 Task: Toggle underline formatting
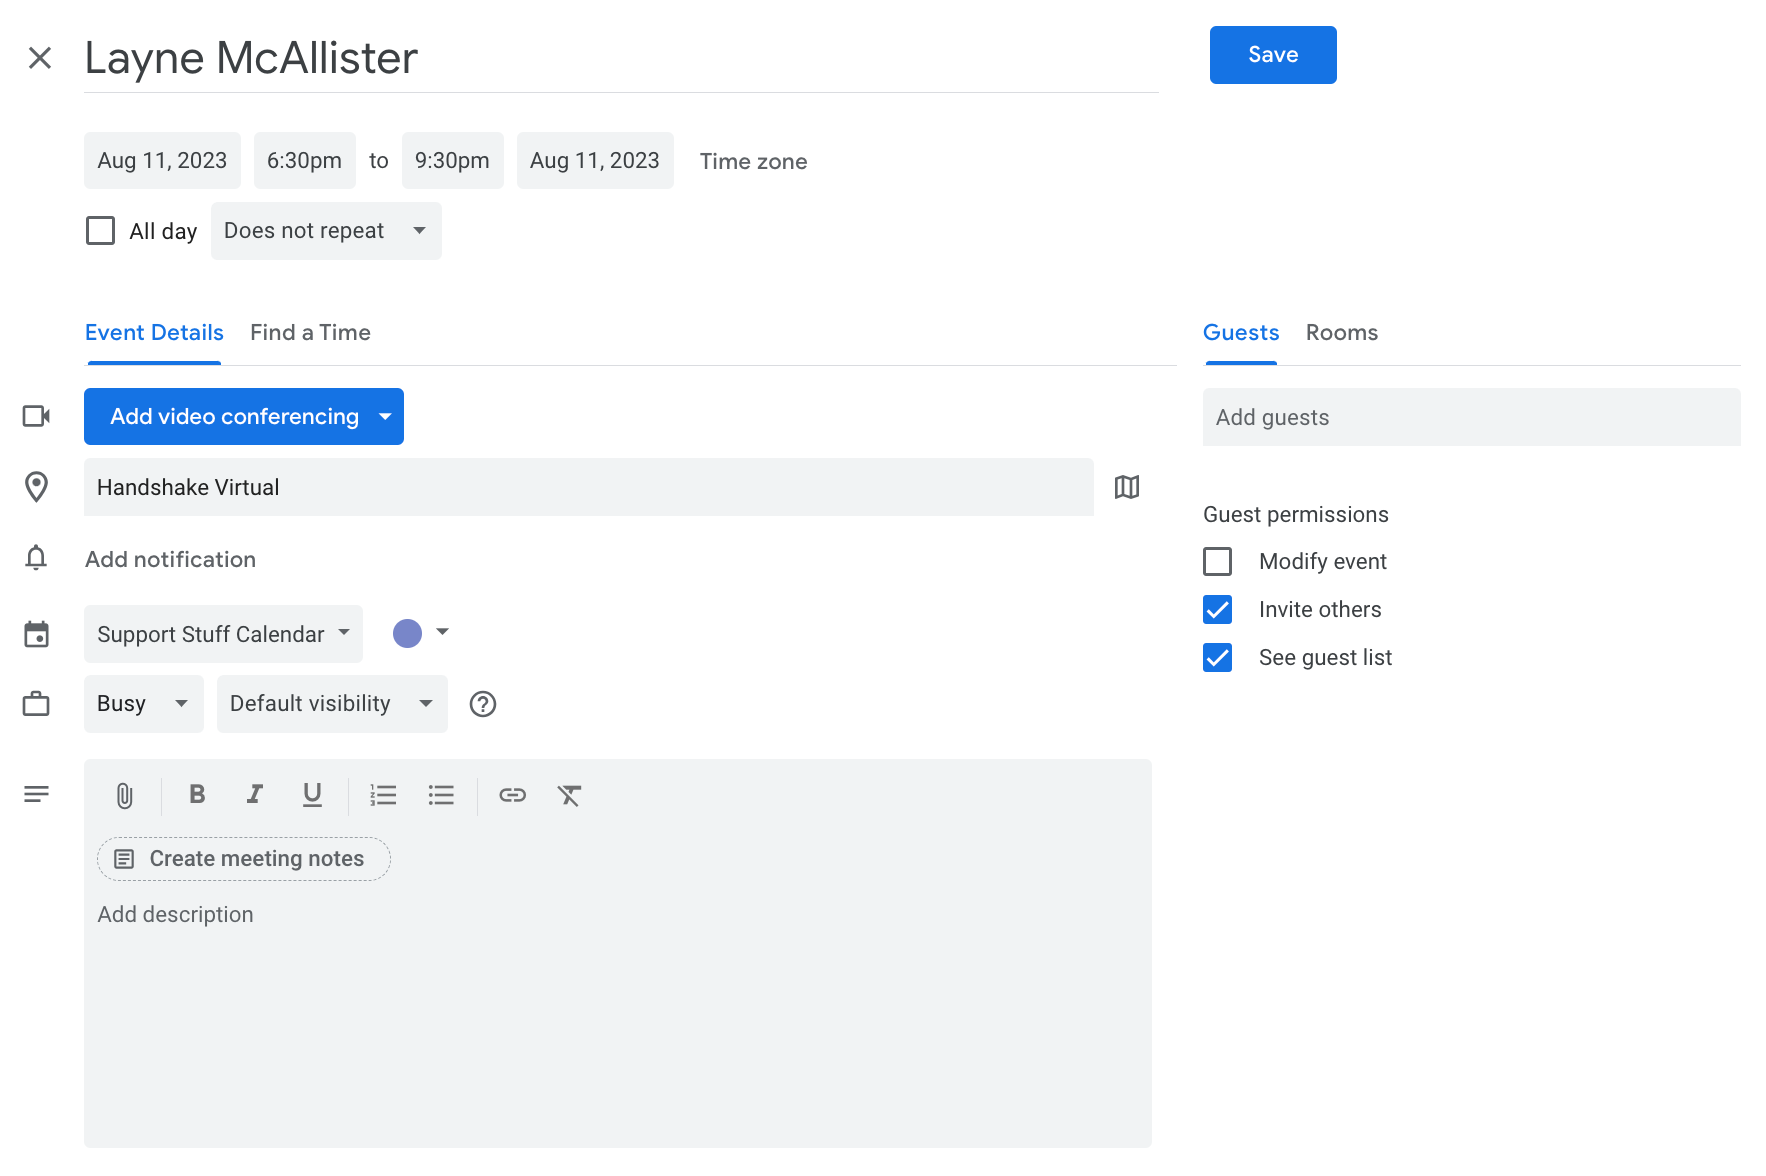click(x=312, y=794)
